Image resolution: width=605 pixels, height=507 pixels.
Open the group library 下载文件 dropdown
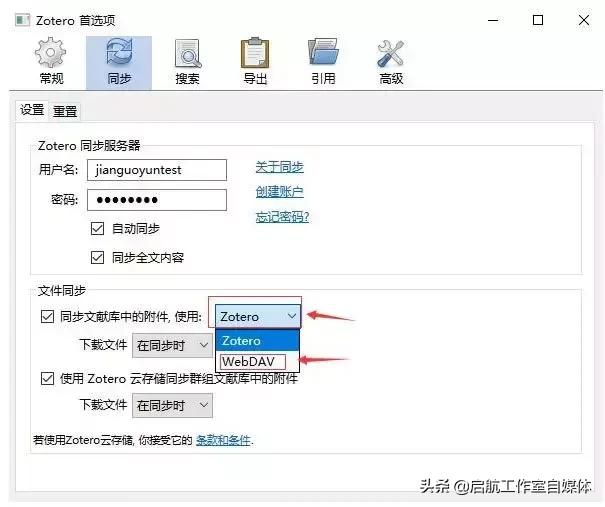coord(172,406)
